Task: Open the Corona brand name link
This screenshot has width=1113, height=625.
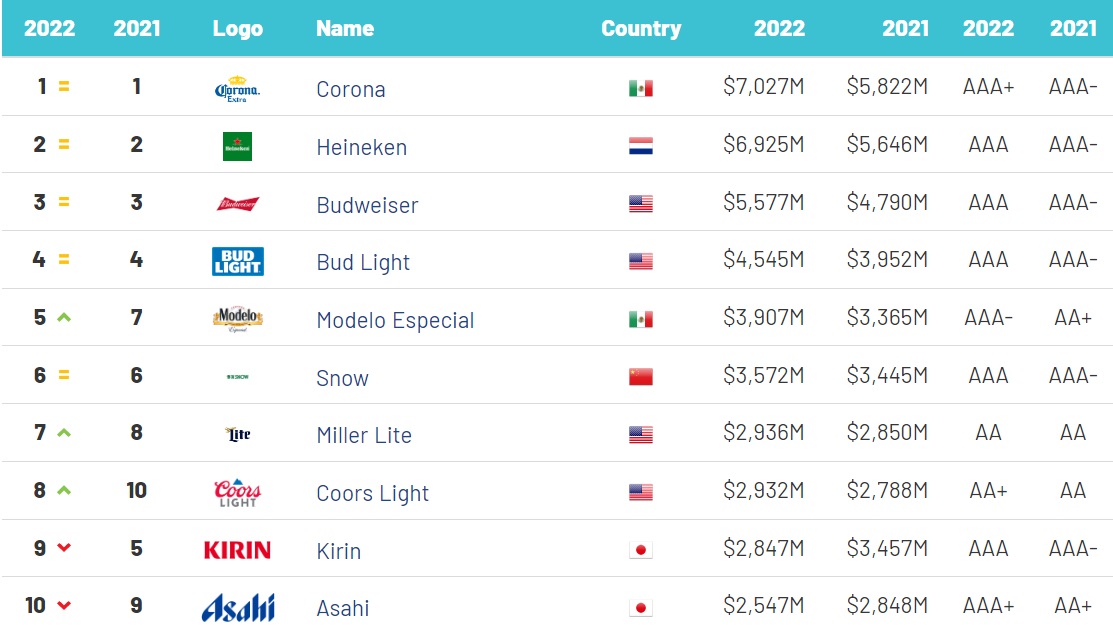Action: coord(350,89)
